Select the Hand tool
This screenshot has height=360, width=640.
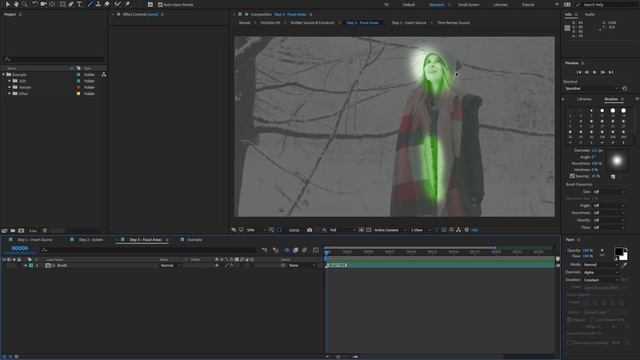16,4
